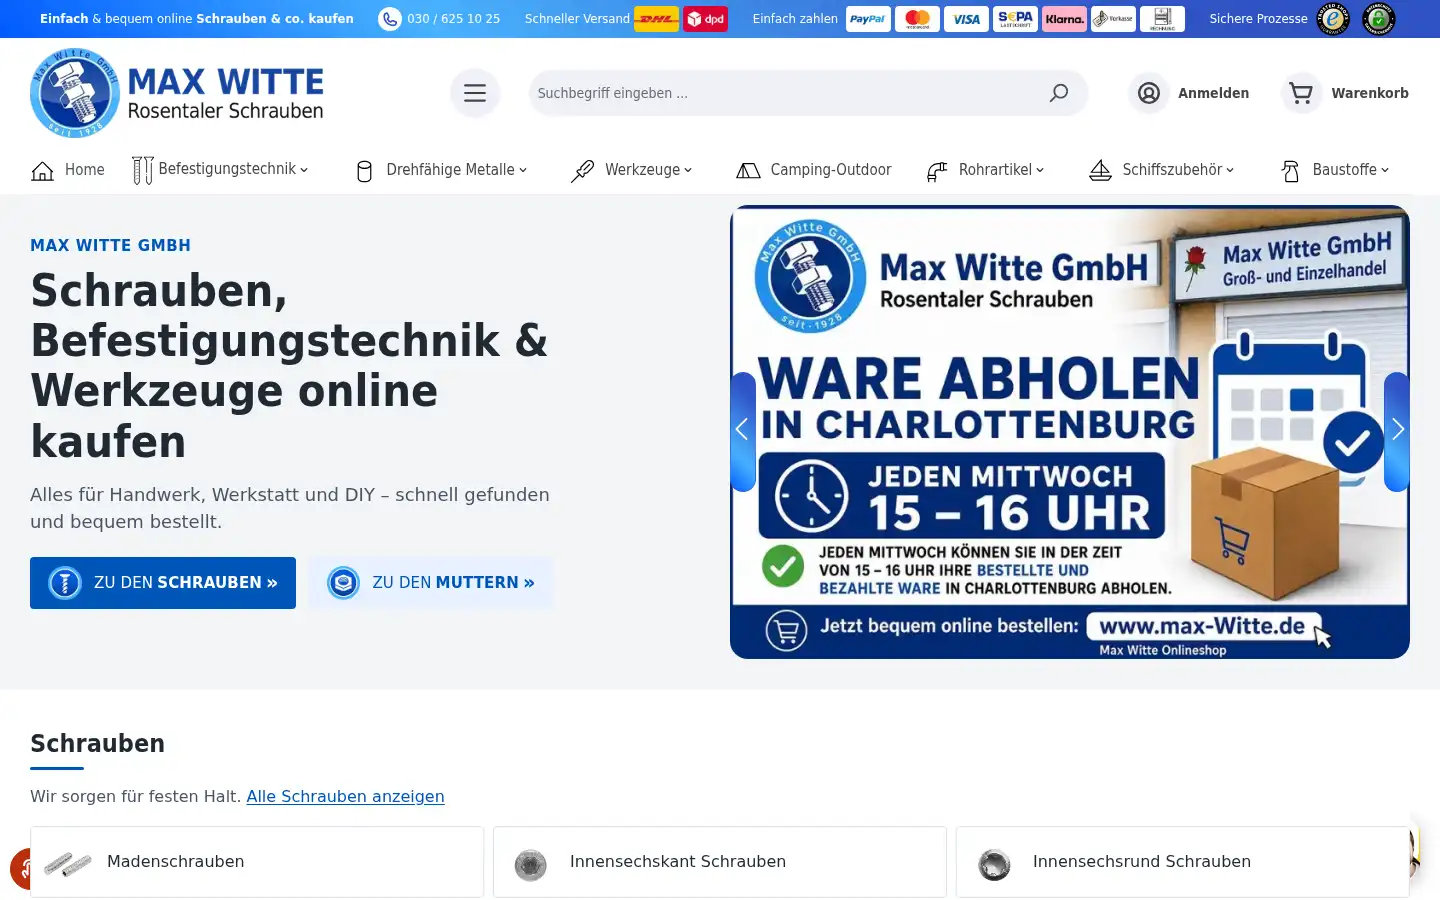Click the Werkzeuge wrench icon
Viewport: 1440px width, 900px height.
(x=582, y=171)
